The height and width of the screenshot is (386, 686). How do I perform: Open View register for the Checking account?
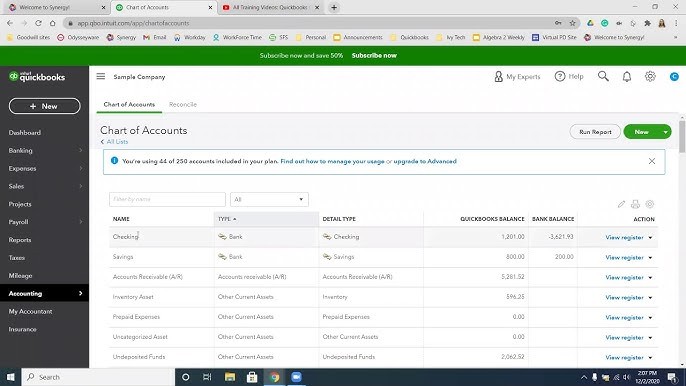point(624,238)
